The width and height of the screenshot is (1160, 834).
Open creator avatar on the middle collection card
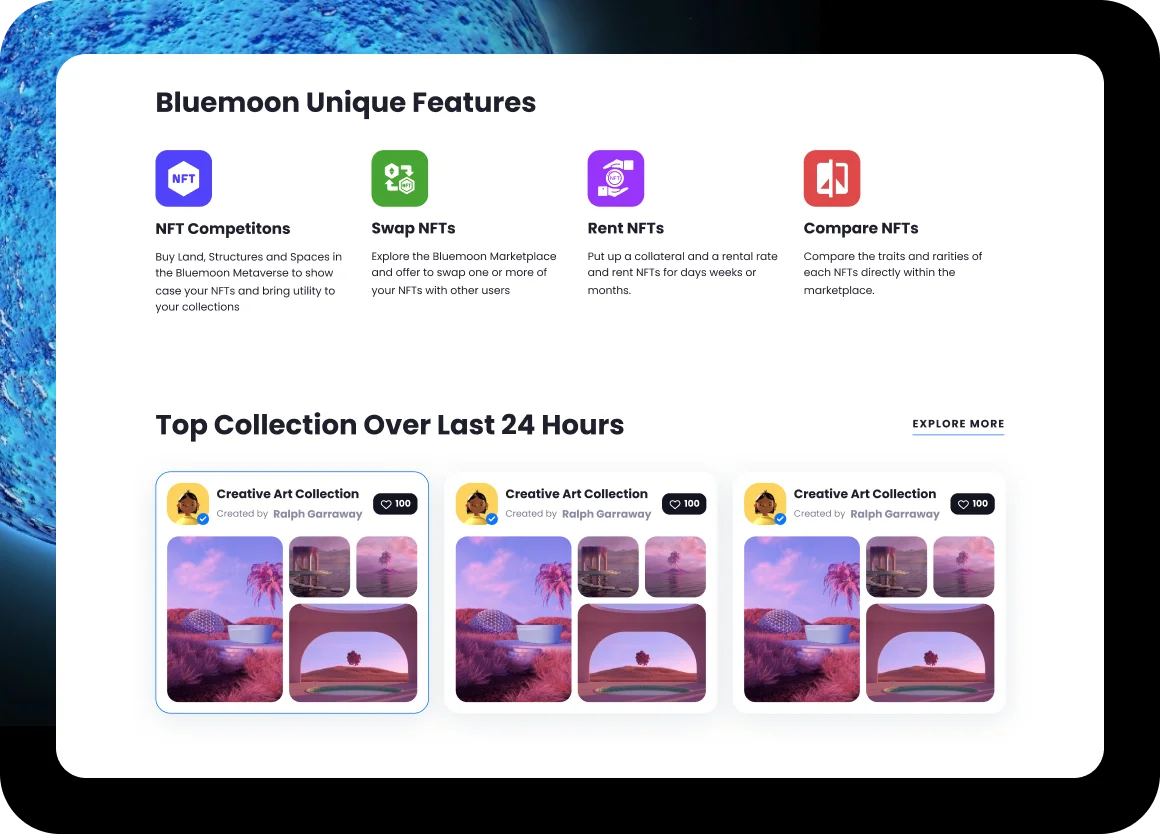click(x=477, y=504)
